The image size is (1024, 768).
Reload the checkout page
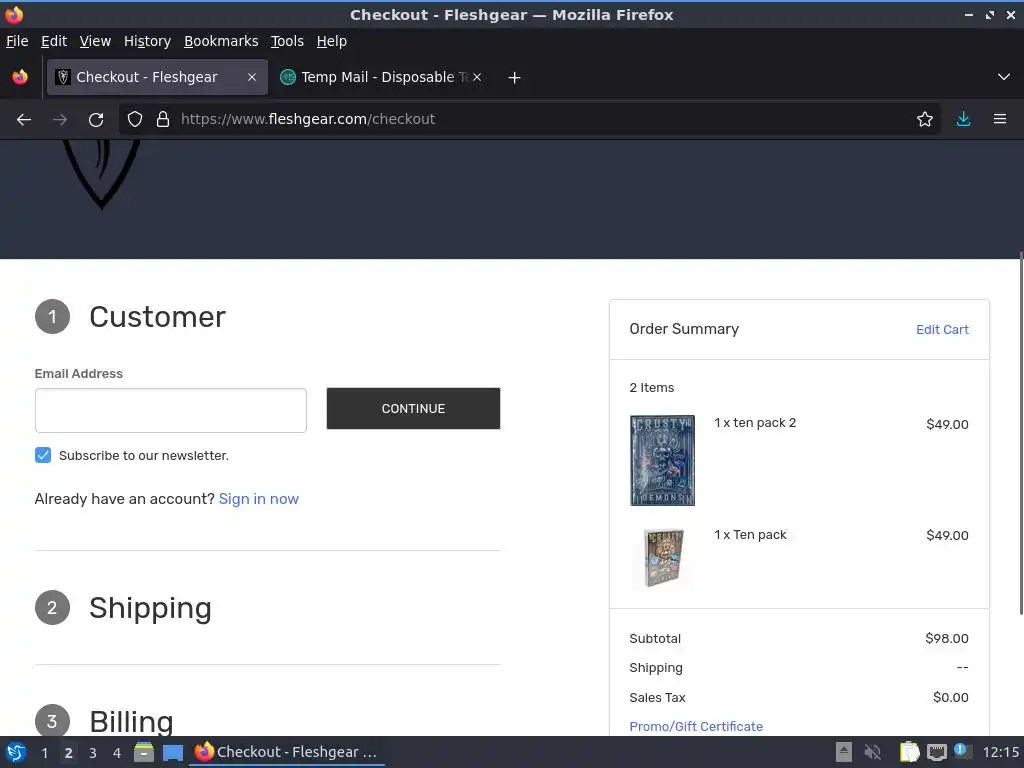96,120
